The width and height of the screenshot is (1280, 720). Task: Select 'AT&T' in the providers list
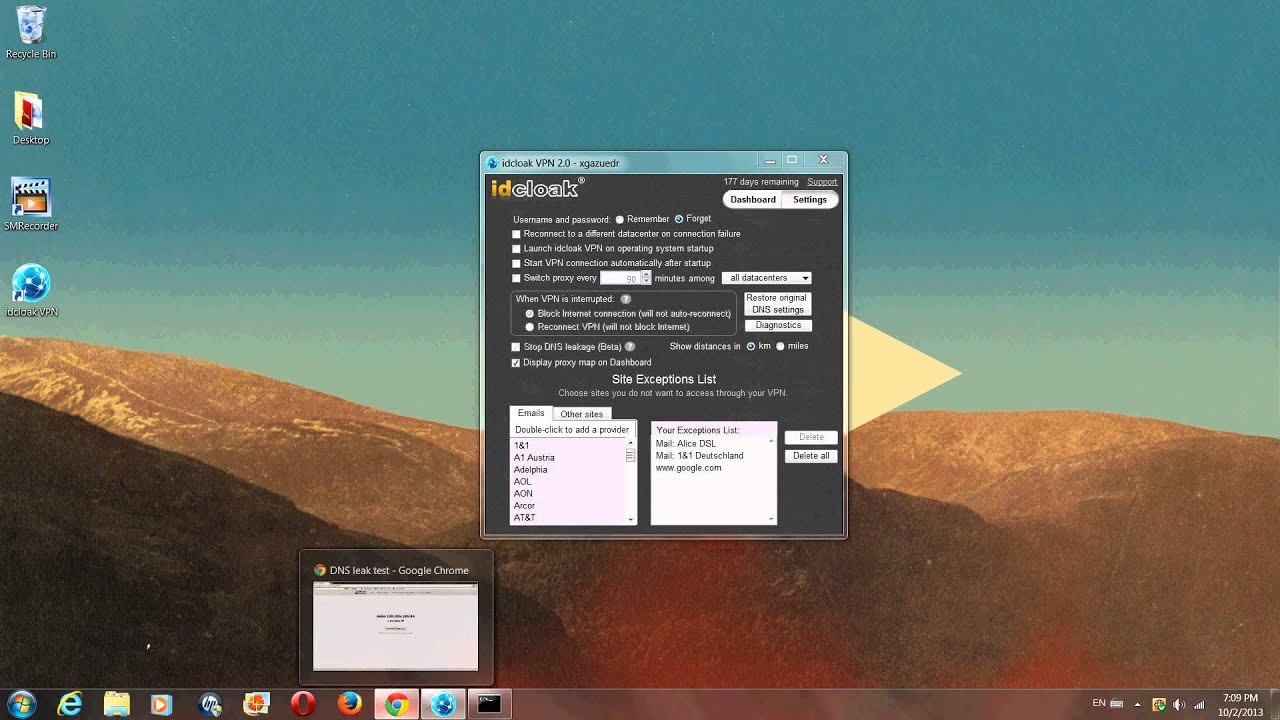pyautogui.click(x=525, y=518)
